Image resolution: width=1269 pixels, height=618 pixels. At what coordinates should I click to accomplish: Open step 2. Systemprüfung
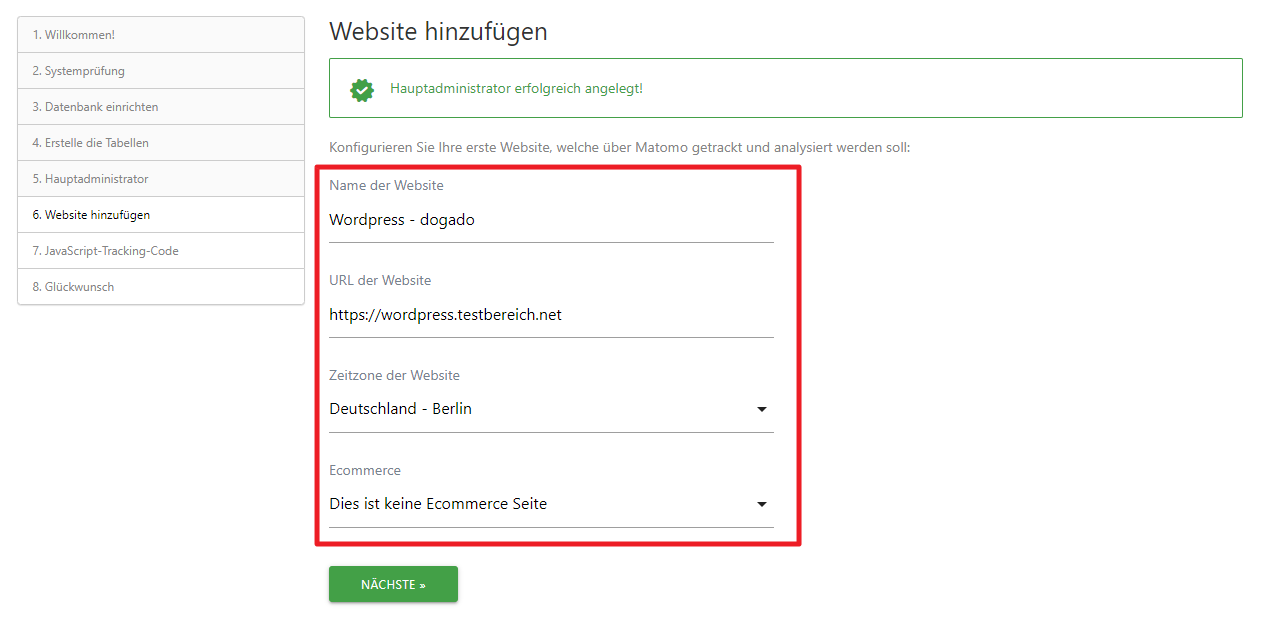coord(161,71)
